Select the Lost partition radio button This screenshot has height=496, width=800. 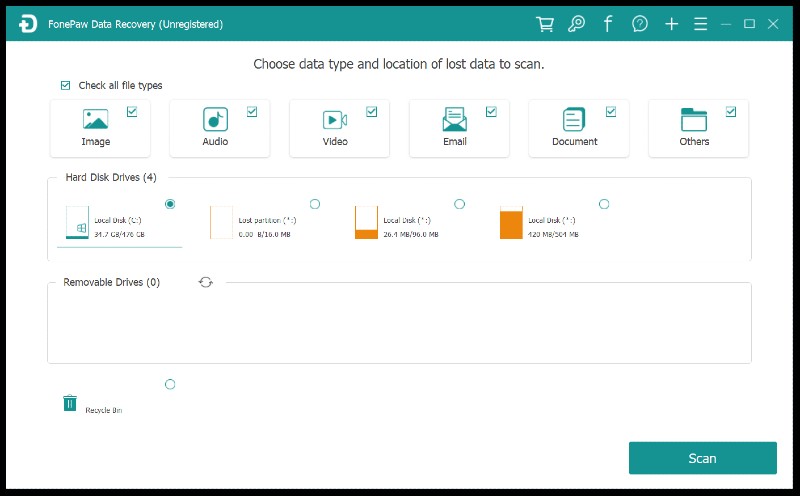(x=315, y=204)
